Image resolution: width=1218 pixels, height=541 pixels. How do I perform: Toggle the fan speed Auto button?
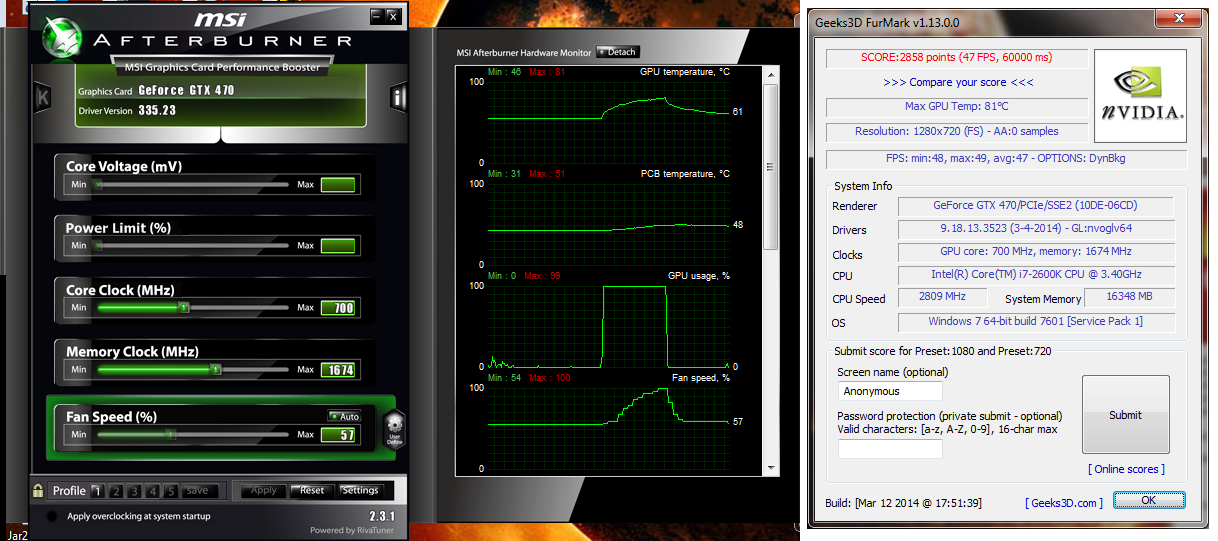click(x=344, y=416)
